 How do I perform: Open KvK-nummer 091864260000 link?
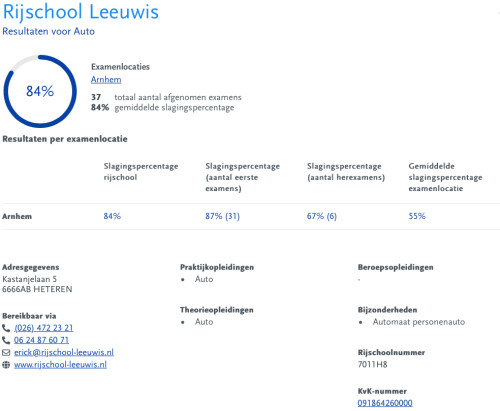(x=385, y=403)
